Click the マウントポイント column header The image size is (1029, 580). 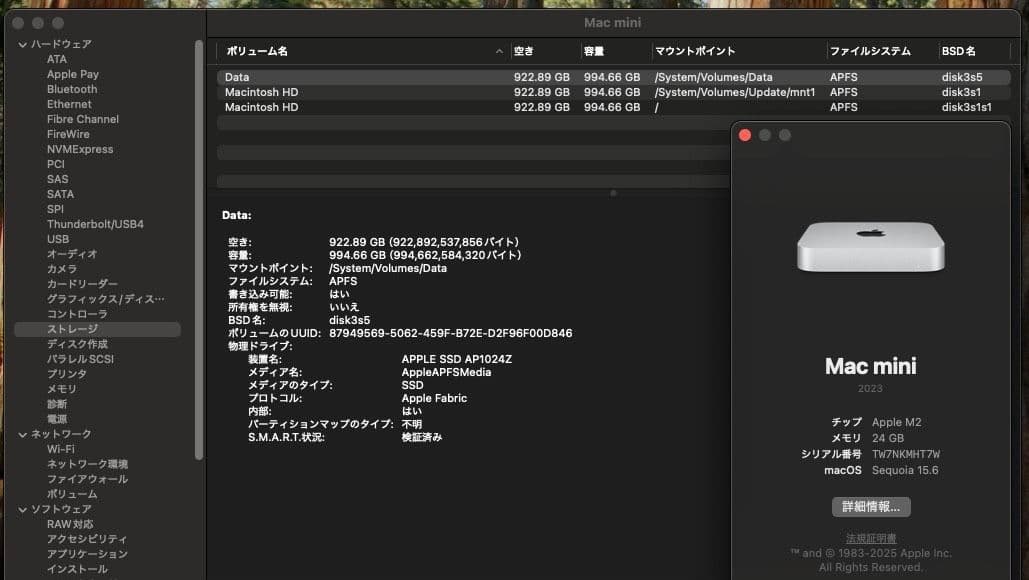tap(695, 52)
